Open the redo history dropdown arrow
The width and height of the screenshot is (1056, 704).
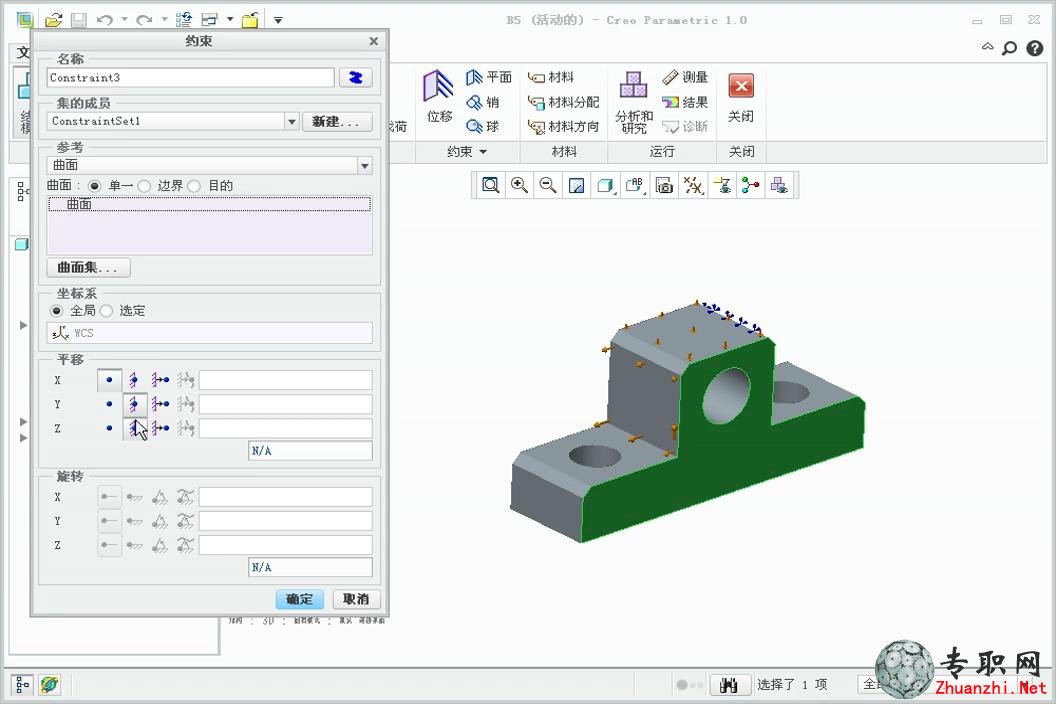(x=164, y=20)
